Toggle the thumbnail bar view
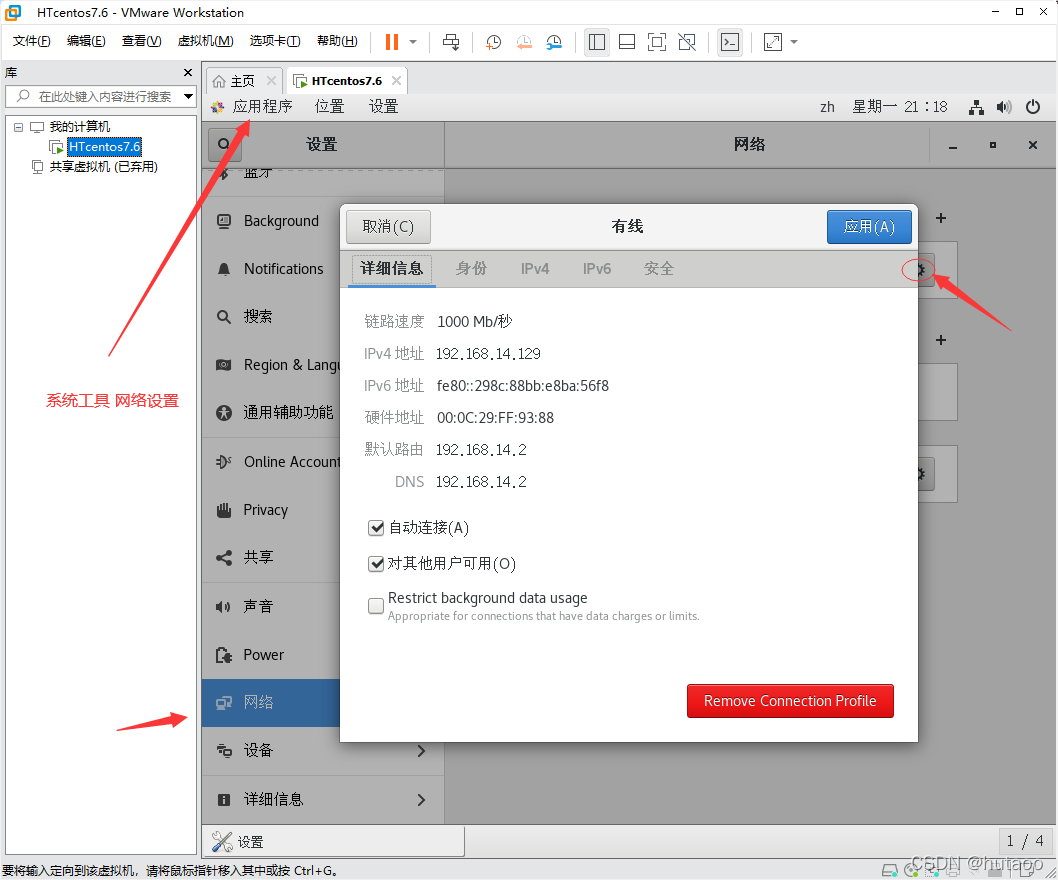 [x=627, y=42]
